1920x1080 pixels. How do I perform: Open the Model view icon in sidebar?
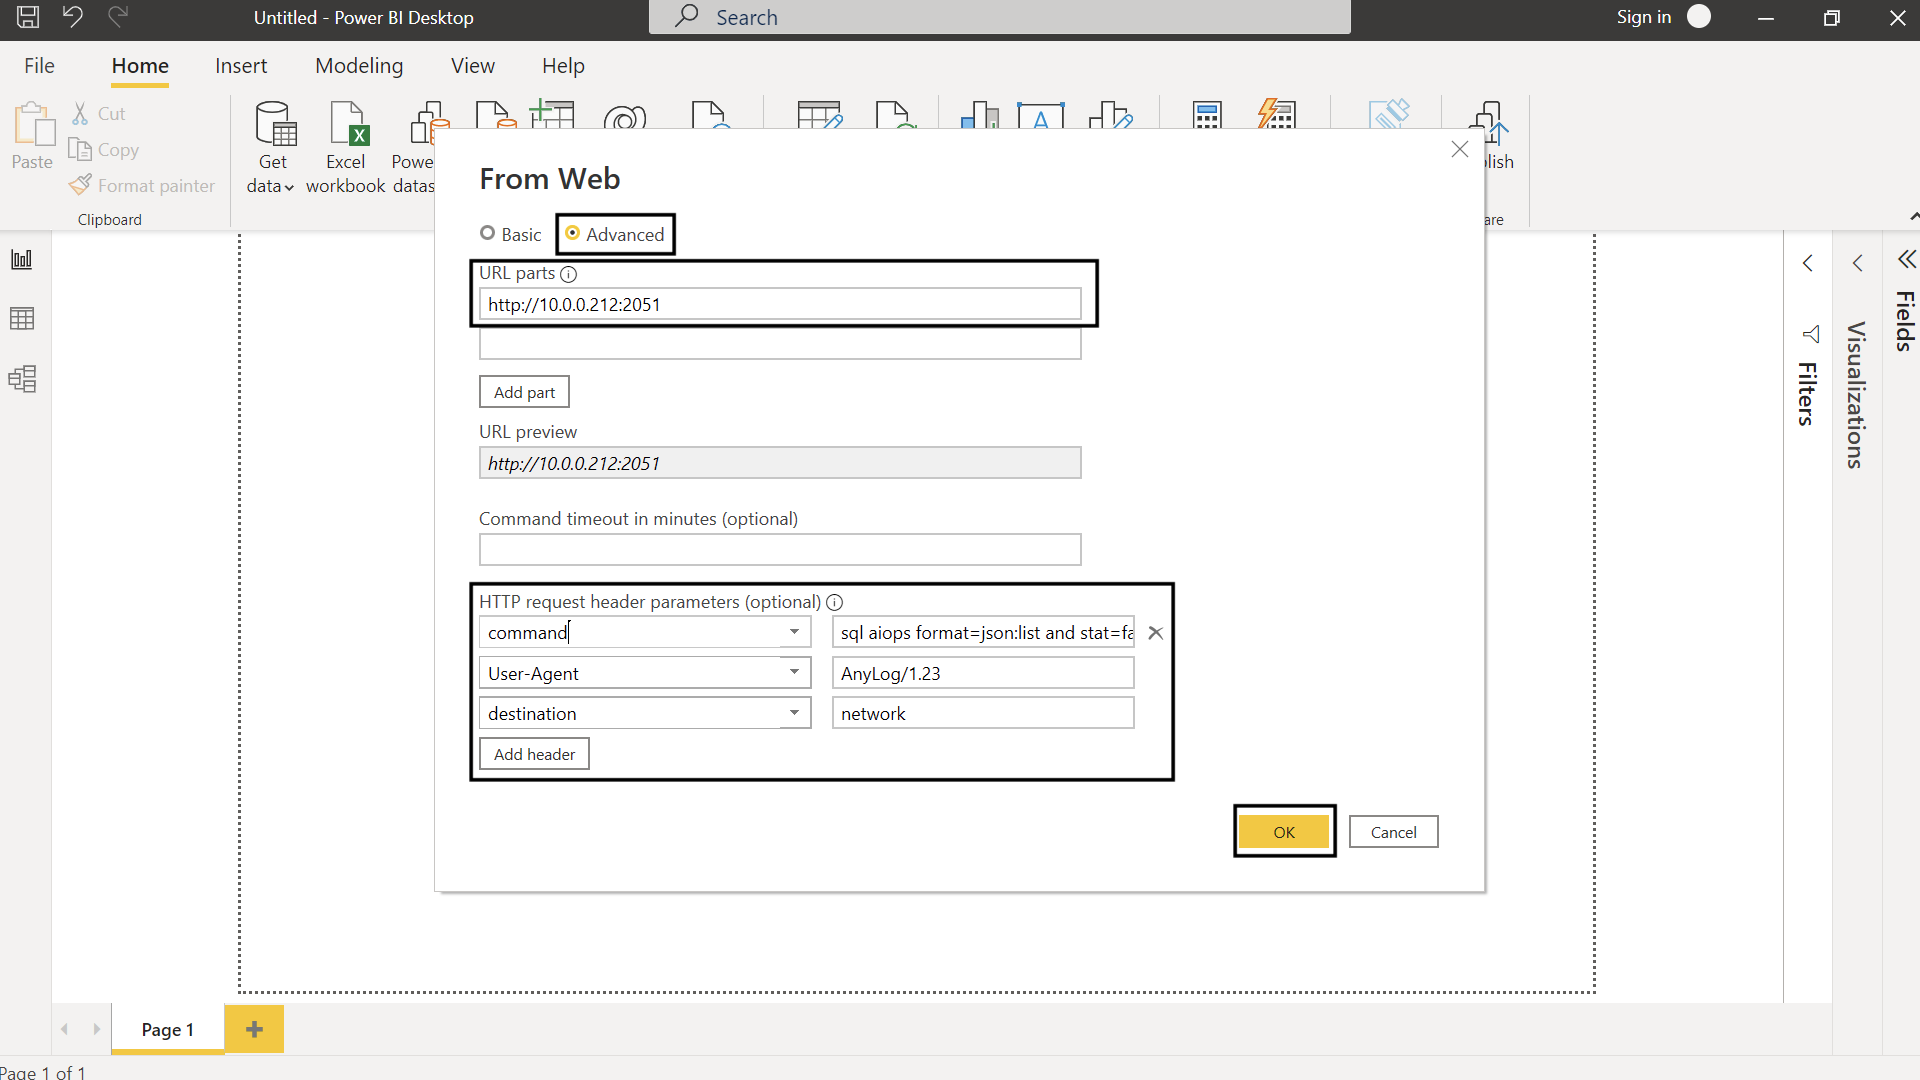tap(22, 378)
